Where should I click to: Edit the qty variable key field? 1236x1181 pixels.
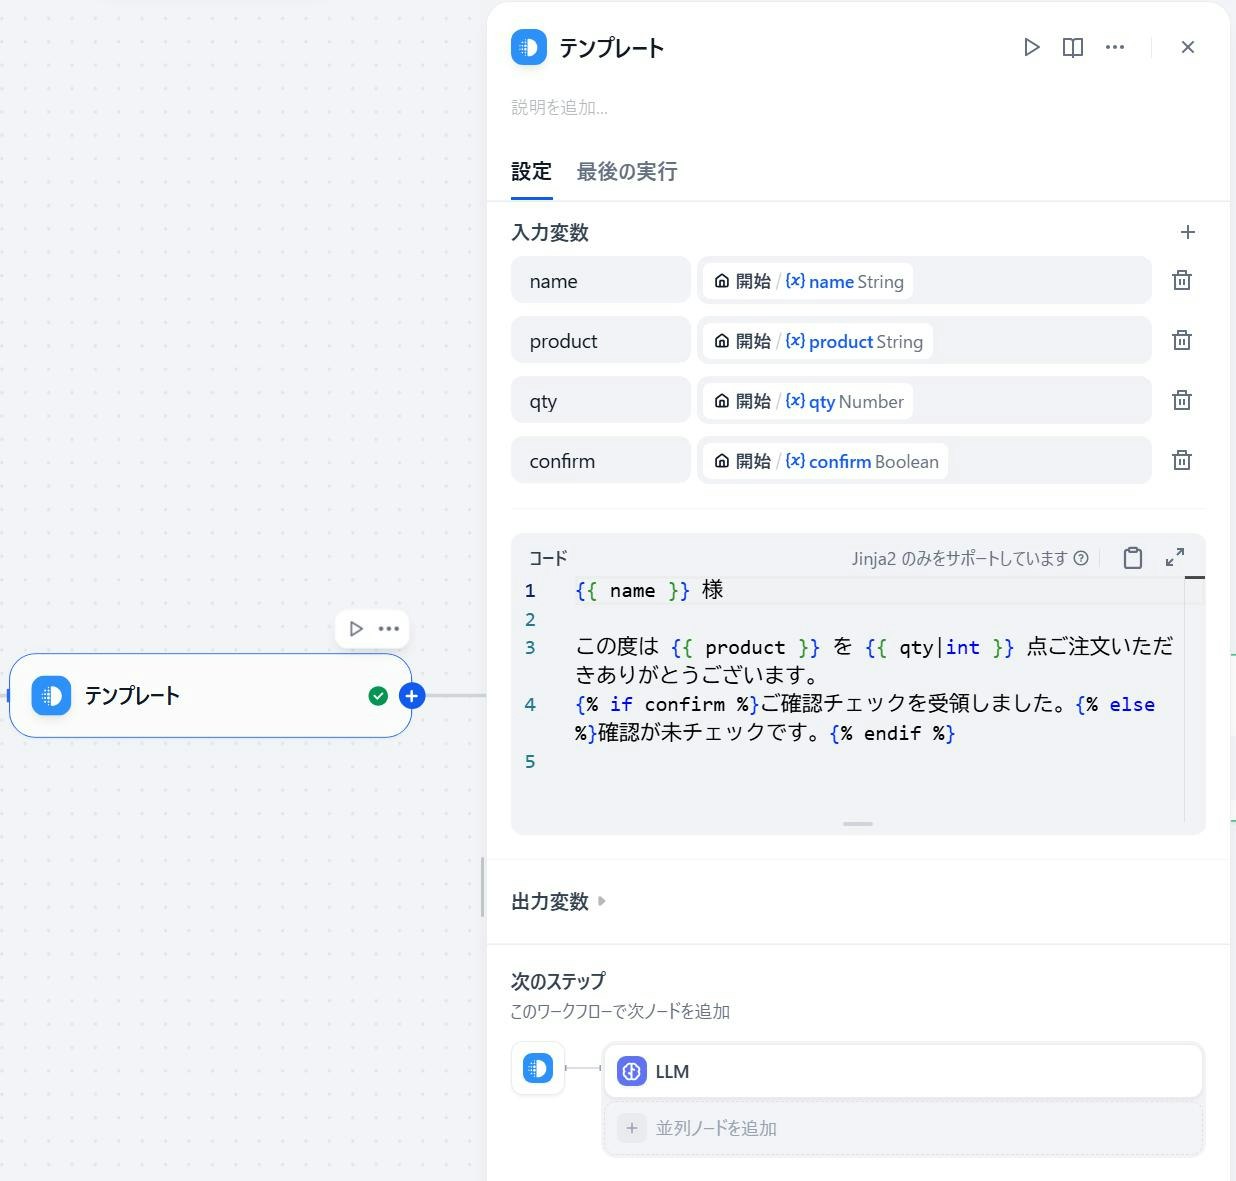pos(601,401)
